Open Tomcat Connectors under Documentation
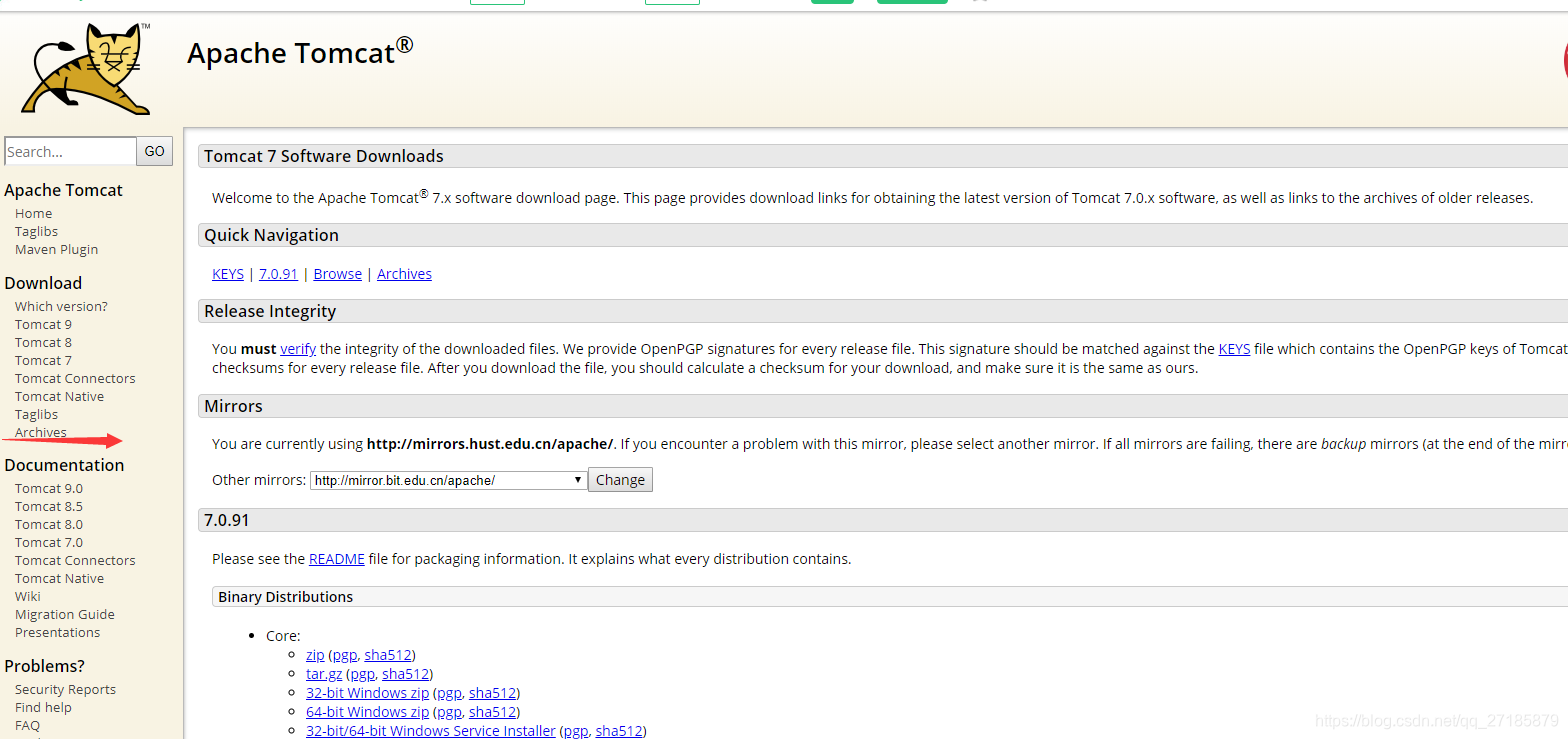 point(75,560)
